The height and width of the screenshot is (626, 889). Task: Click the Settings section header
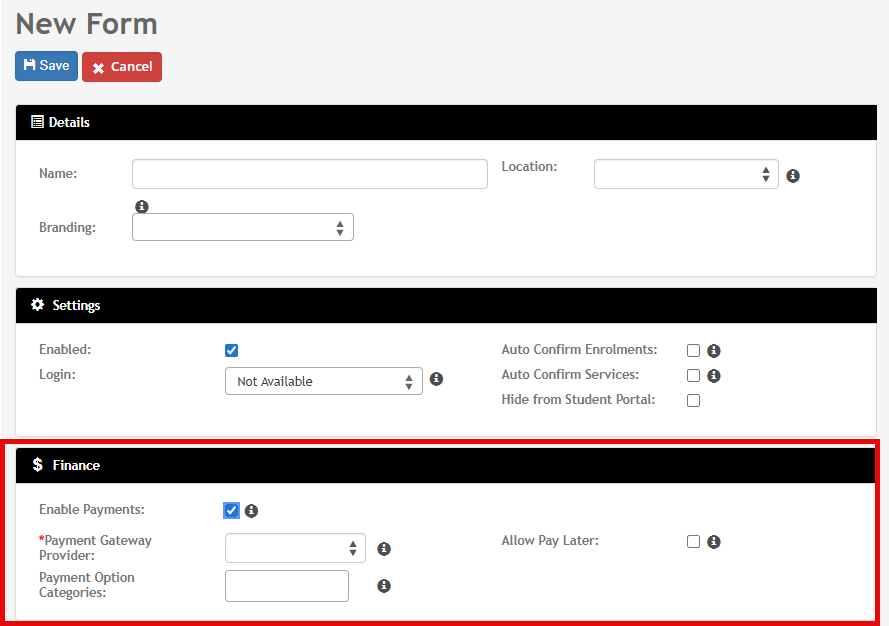(446, 306)
